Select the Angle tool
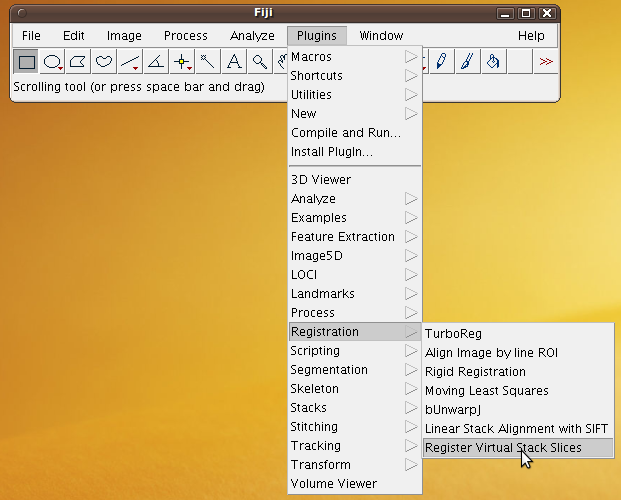 pos(156,61)
